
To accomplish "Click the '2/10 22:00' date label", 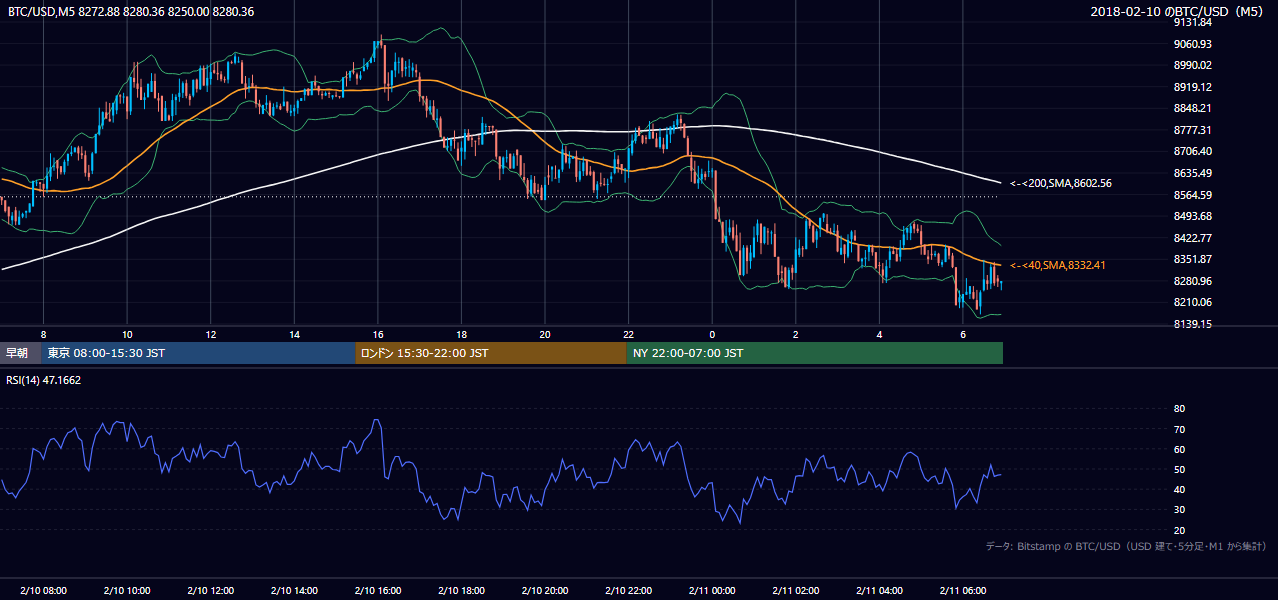I will [x=628, y=591].
